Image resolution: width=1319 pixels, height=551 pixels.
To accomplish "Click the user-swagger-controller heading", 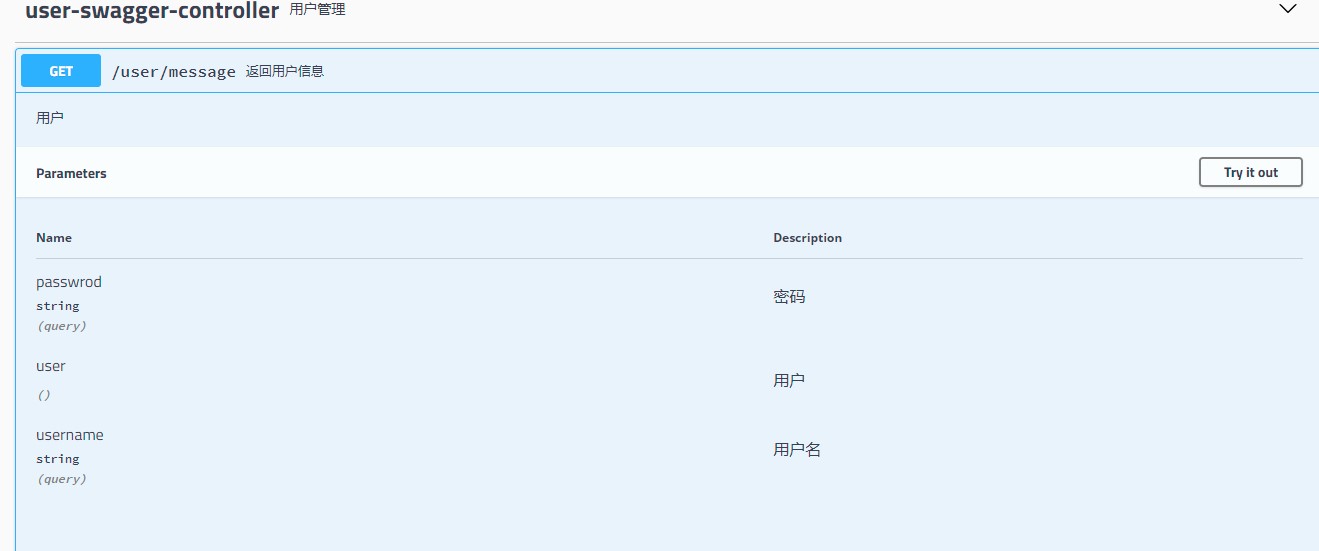I will click(152, 12).
